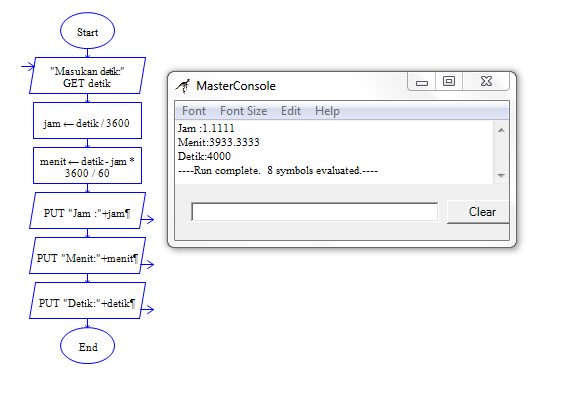Screen dimensions: 583x404
Task: Select the PUT "Detik:"+detik output symbol
Action: click(87, 301)
